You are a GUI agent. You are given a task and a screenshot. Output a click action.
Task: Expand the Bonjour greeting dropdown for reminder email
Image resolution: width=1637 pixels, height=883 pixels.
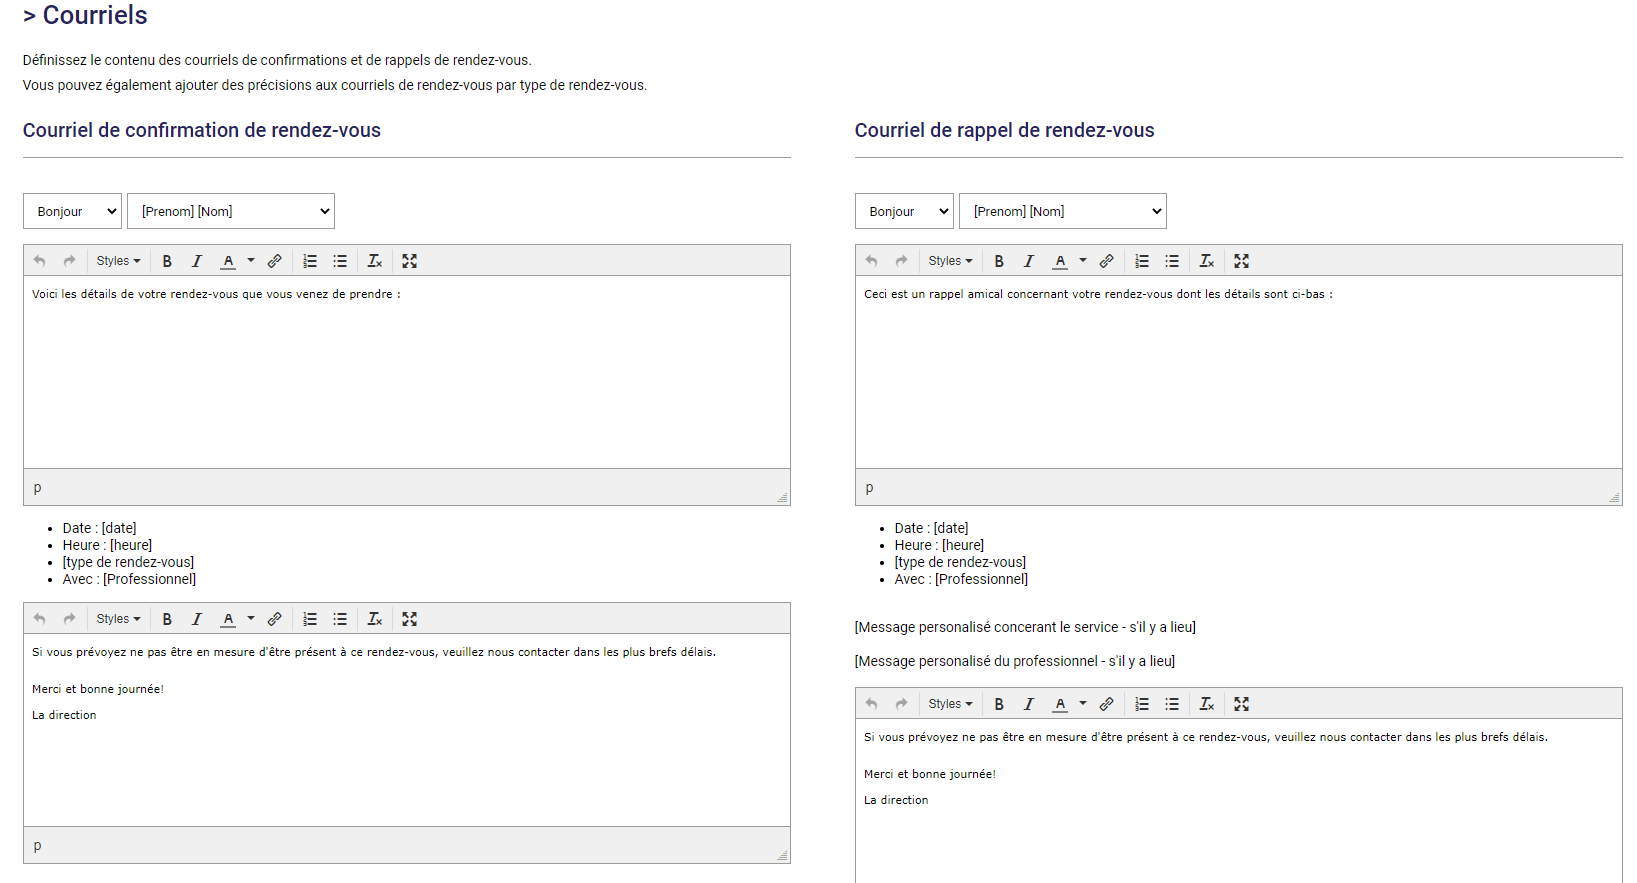904,211
